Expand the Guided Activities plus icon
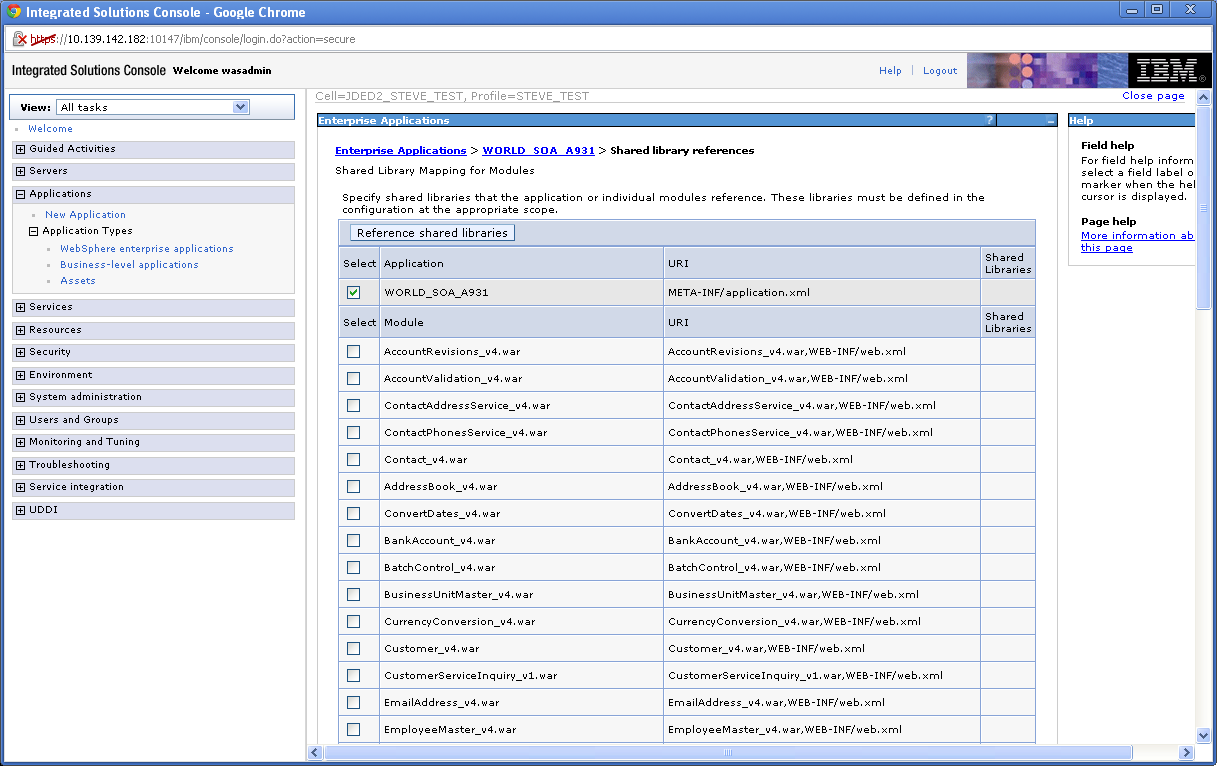Viewport: 1217px width, 766px height. 20,149
